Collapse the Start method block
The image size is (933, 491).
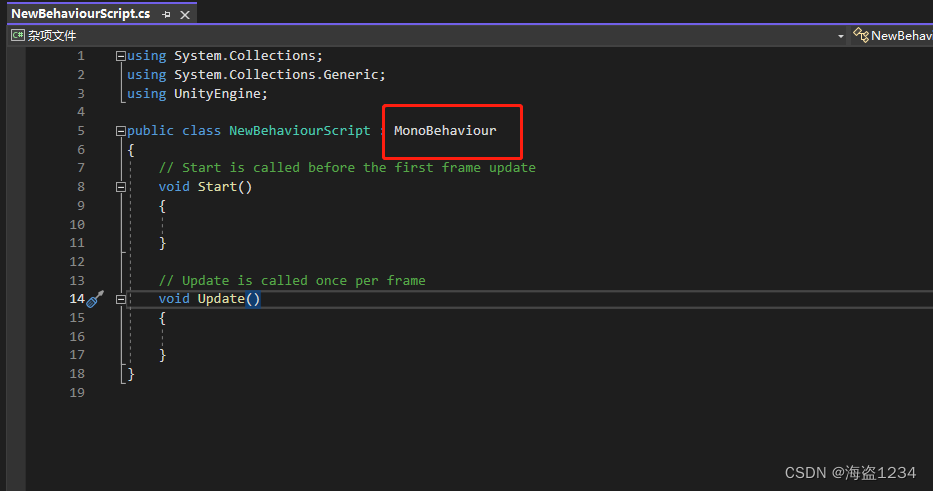point(121,187)
